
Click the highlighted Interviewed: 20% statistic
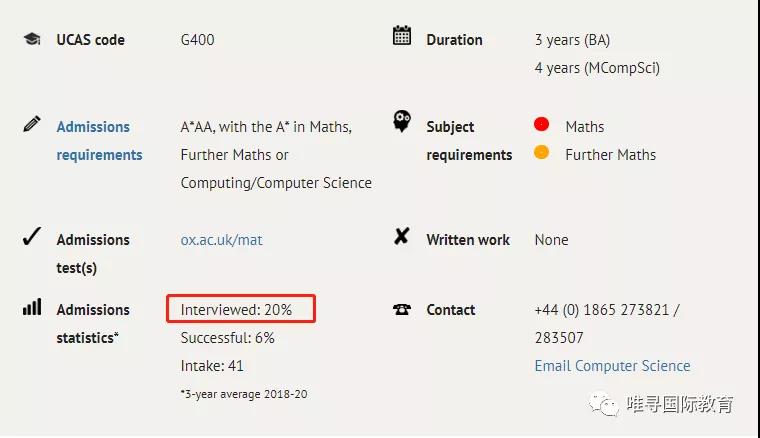coord(241,309)
